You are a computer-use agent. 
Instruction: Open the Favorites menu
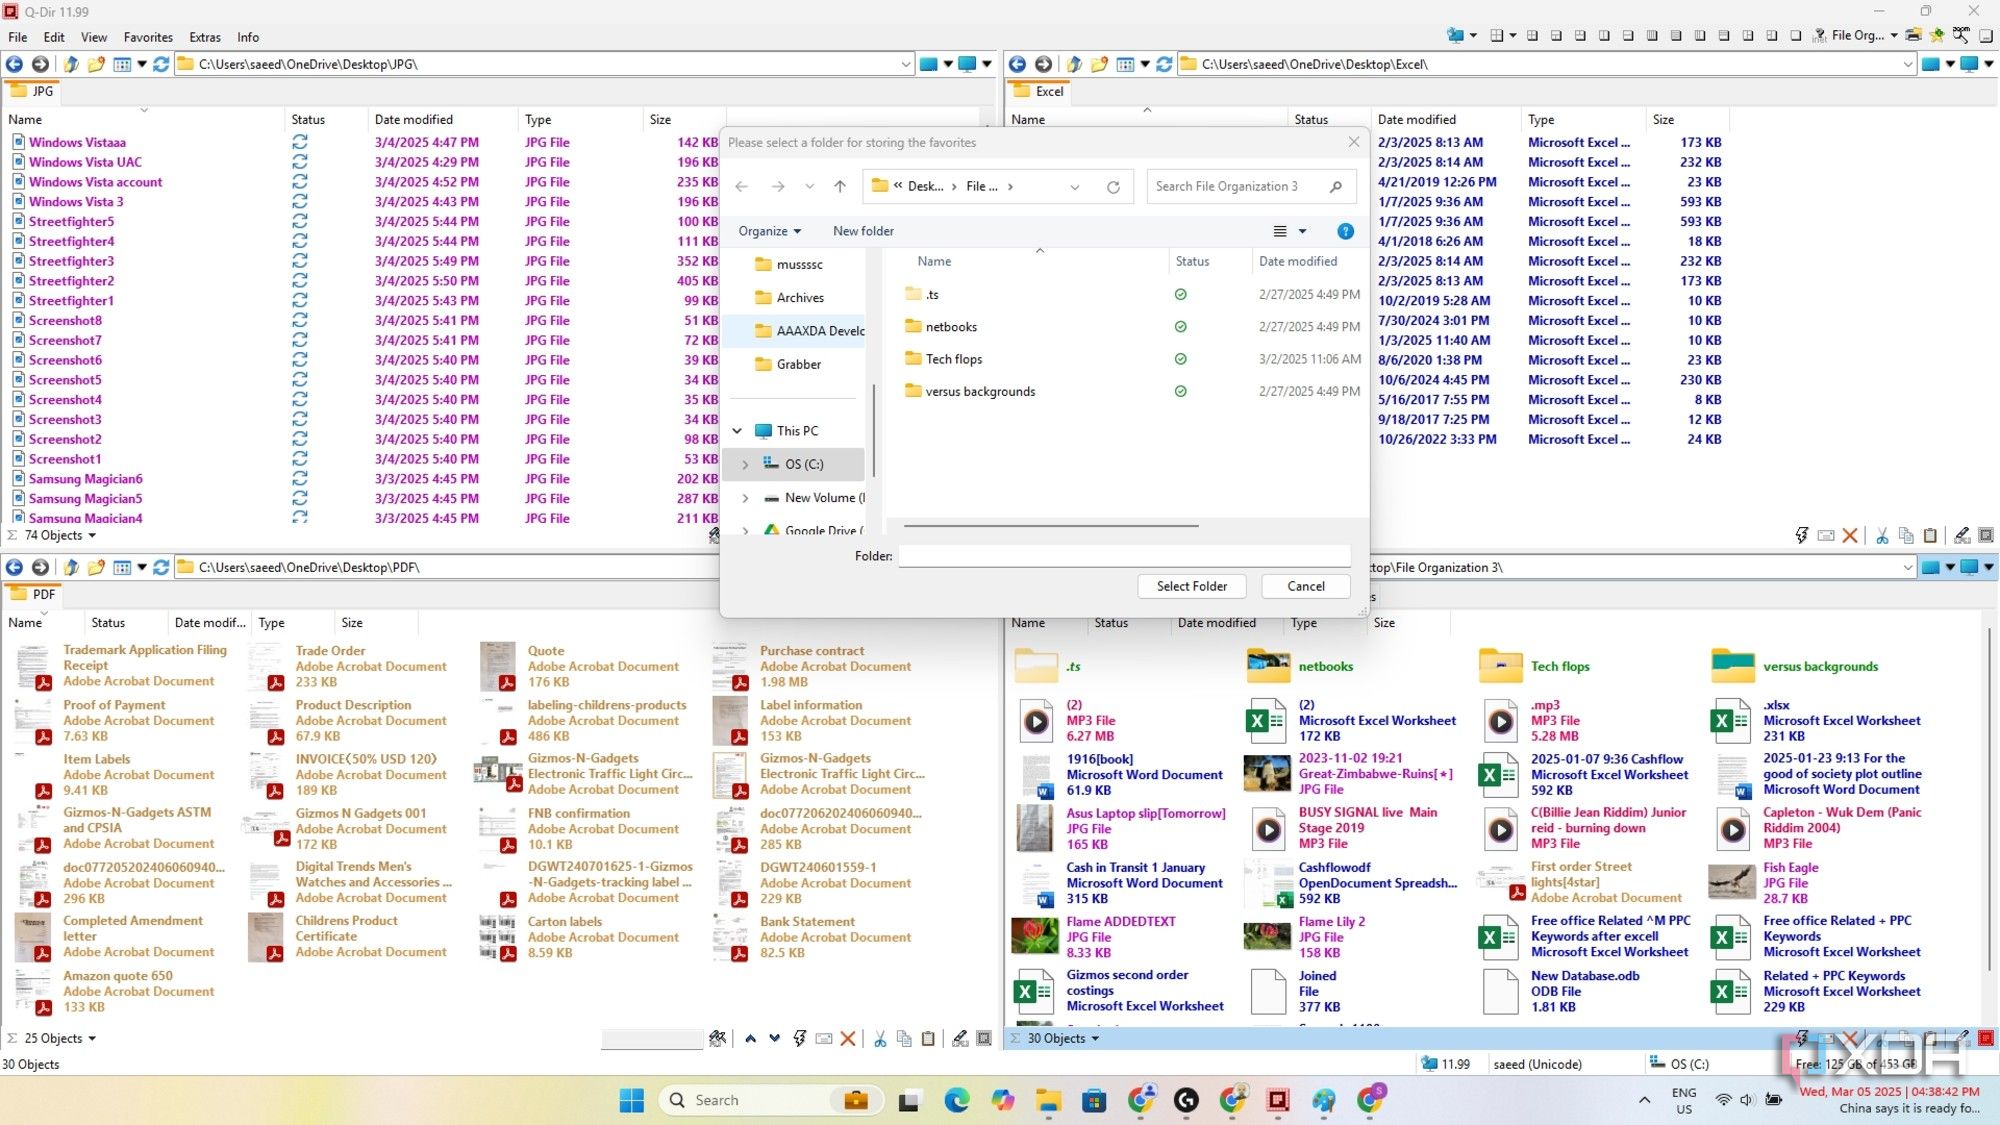click(x=148, y=37)
